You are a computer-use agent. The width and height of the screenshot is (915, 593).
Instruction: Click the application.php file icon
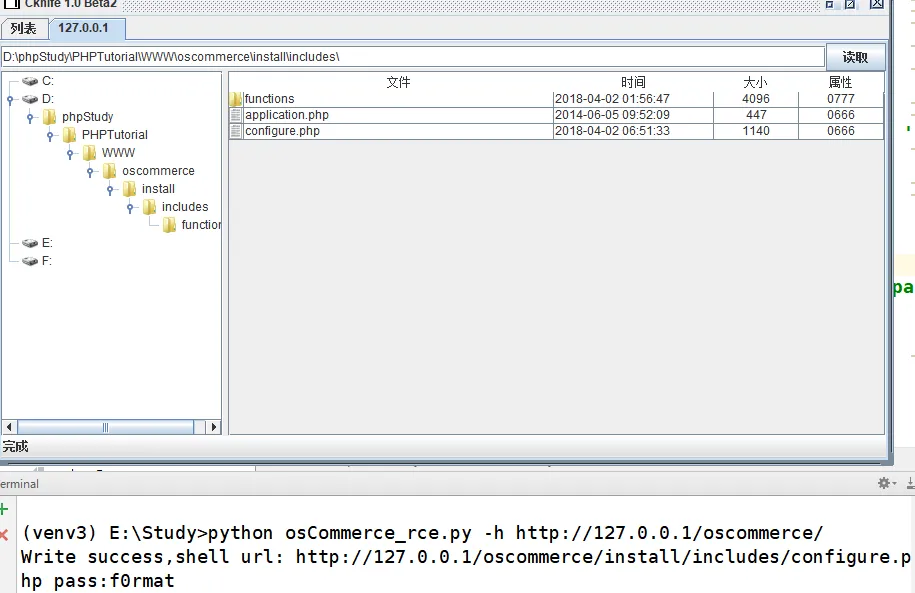tap(236, 115)
